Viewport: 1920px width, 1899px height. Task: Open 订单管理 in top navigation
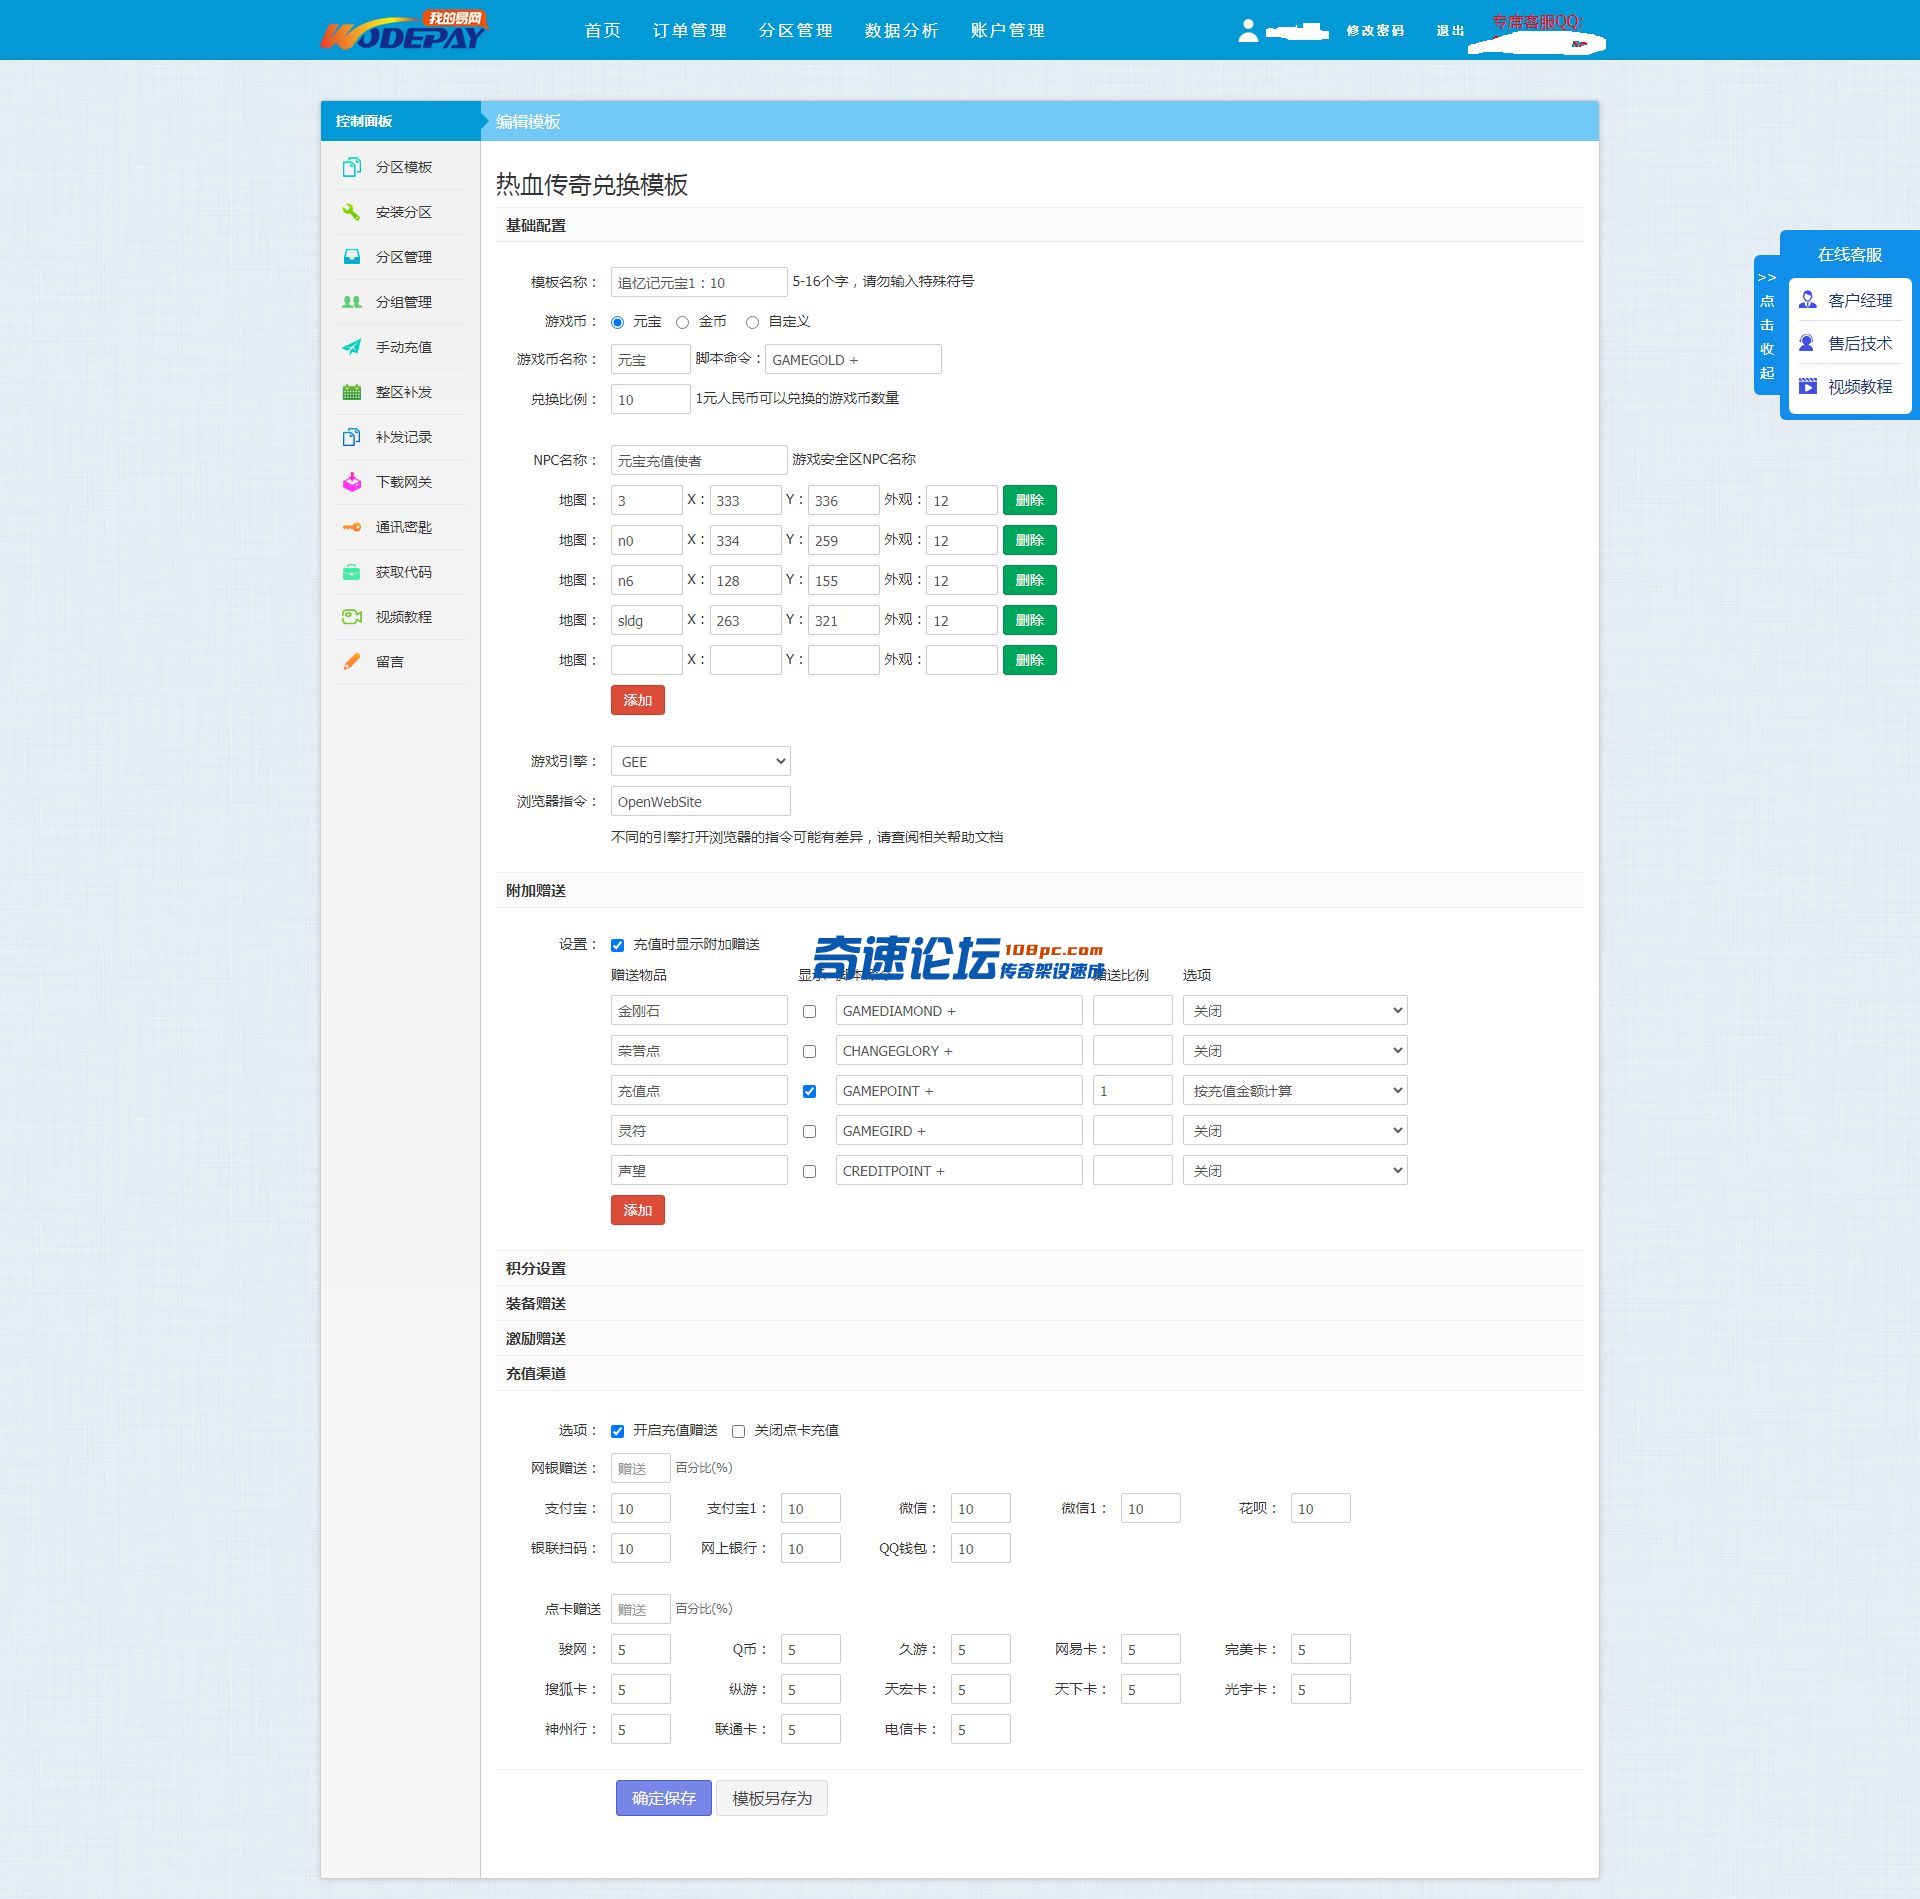690,30
